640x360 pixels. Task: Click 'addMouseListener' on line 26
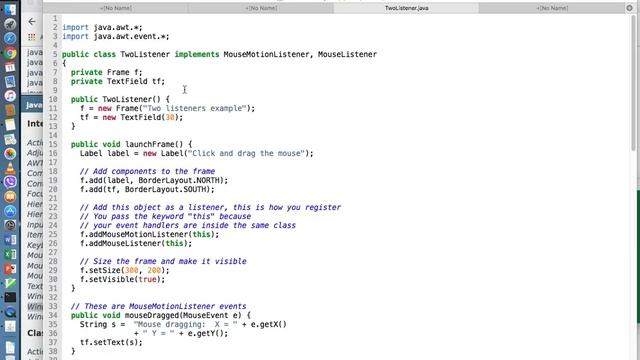pos(125,243)
